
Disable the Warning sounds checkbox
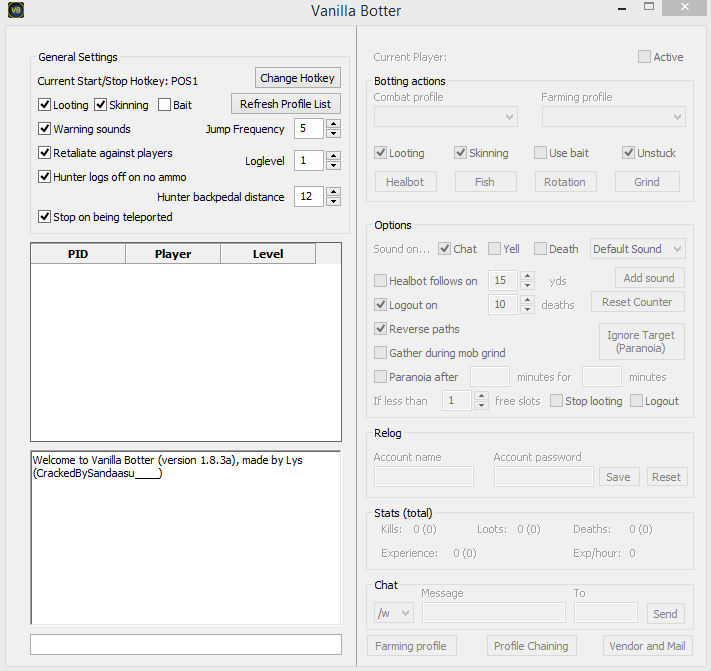point(45,129)
